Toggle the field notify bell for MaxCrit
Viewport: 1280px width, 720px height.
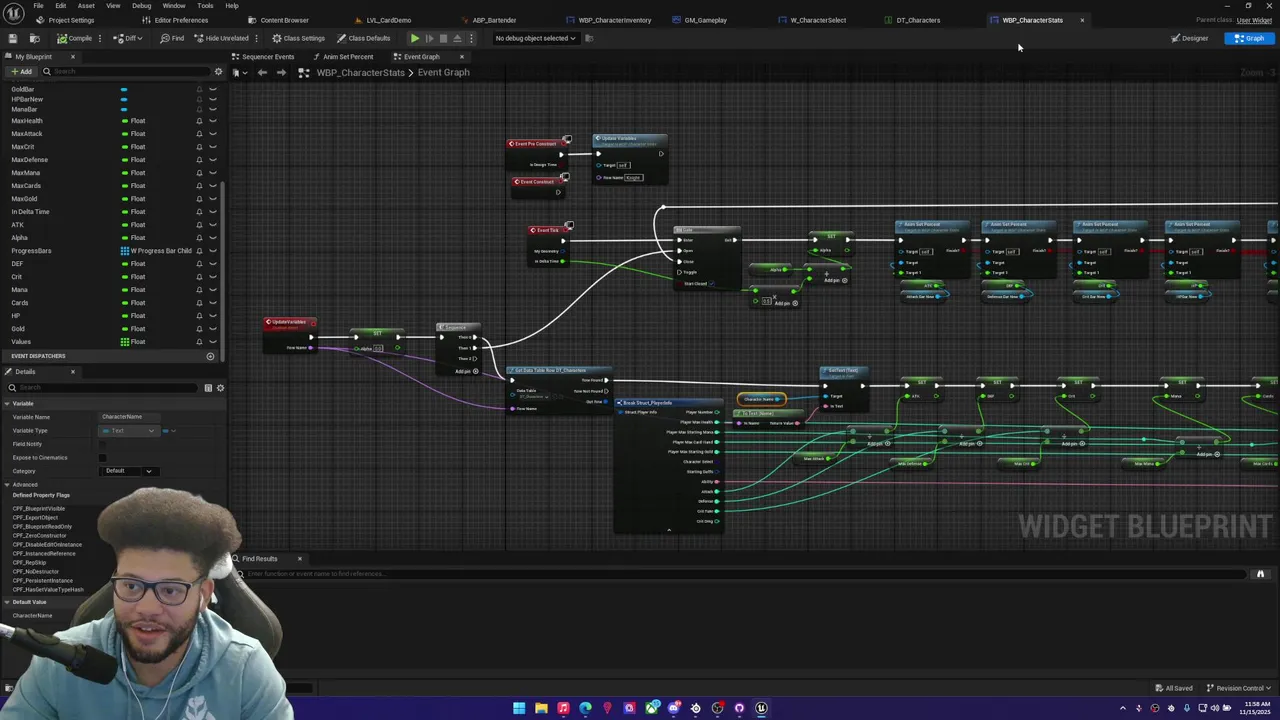coord(199,147)
